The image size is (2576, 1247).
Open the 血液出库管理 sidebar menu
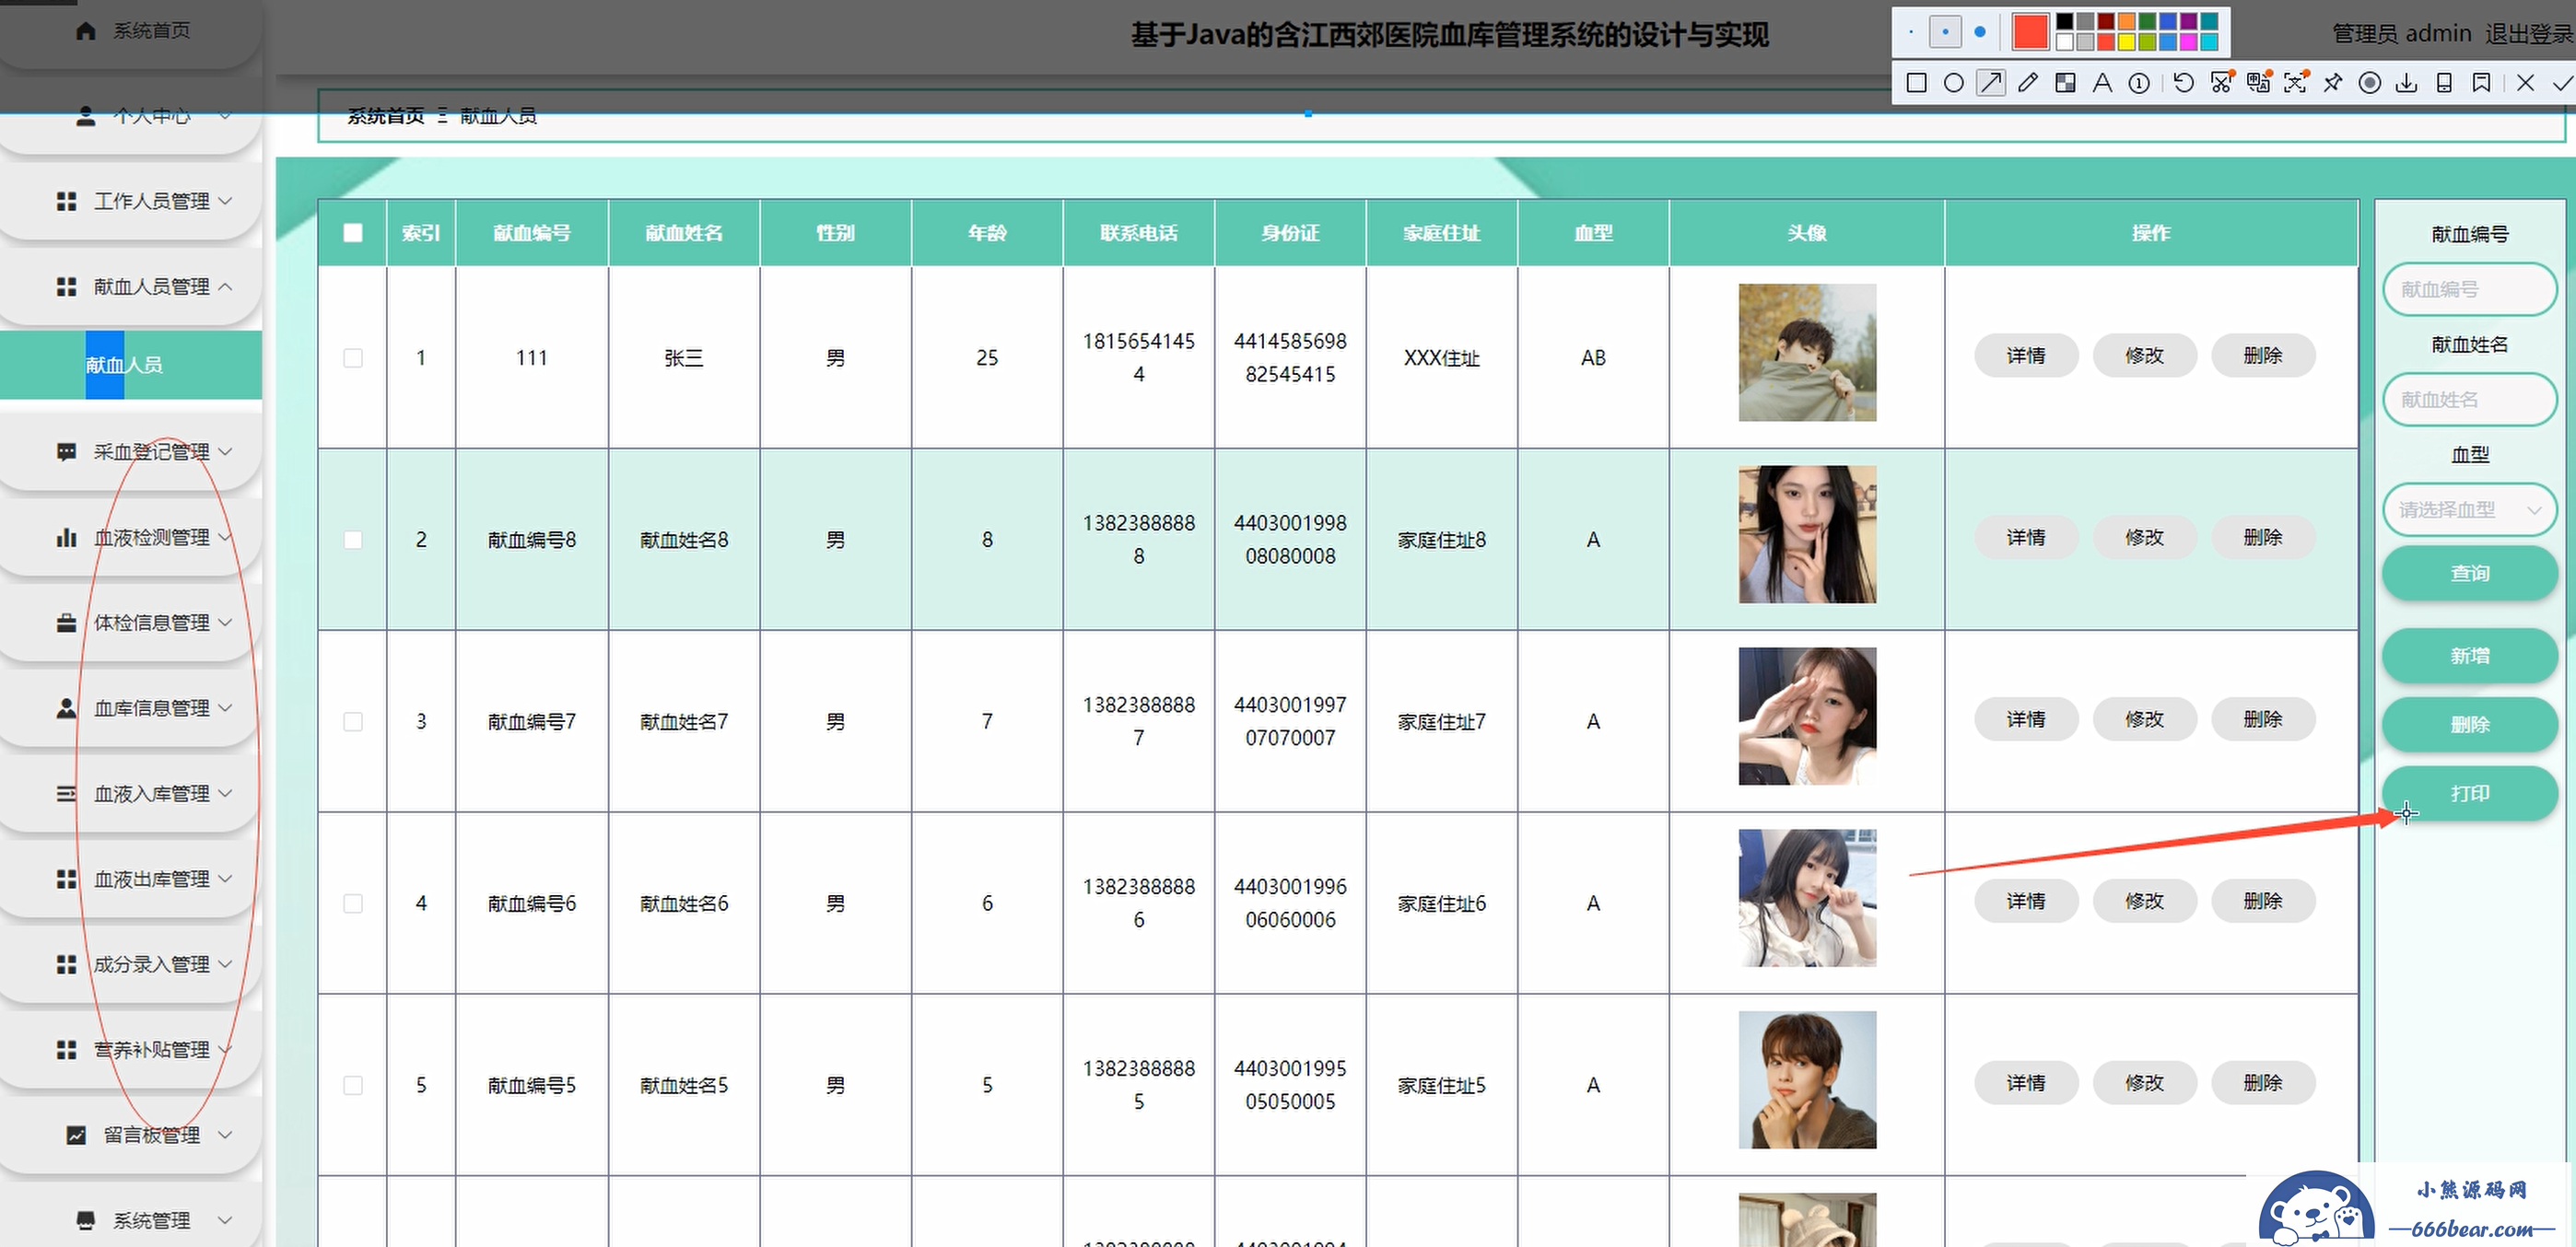tap(131, 879)
